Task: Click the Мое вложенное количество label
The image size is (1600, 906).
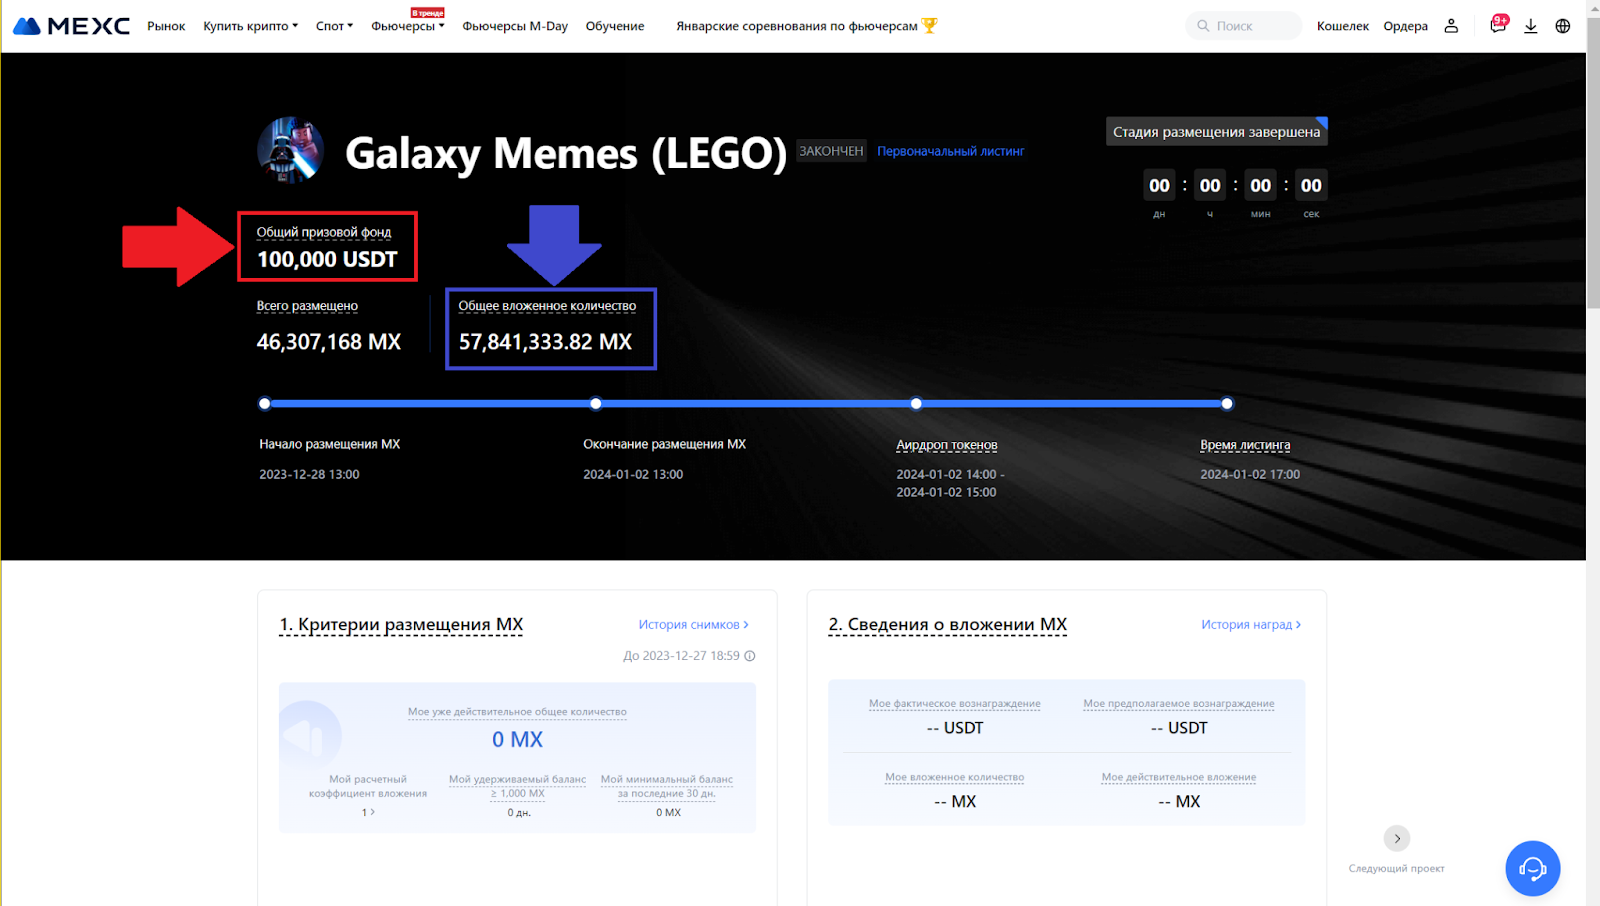Action: coord(955,778)
